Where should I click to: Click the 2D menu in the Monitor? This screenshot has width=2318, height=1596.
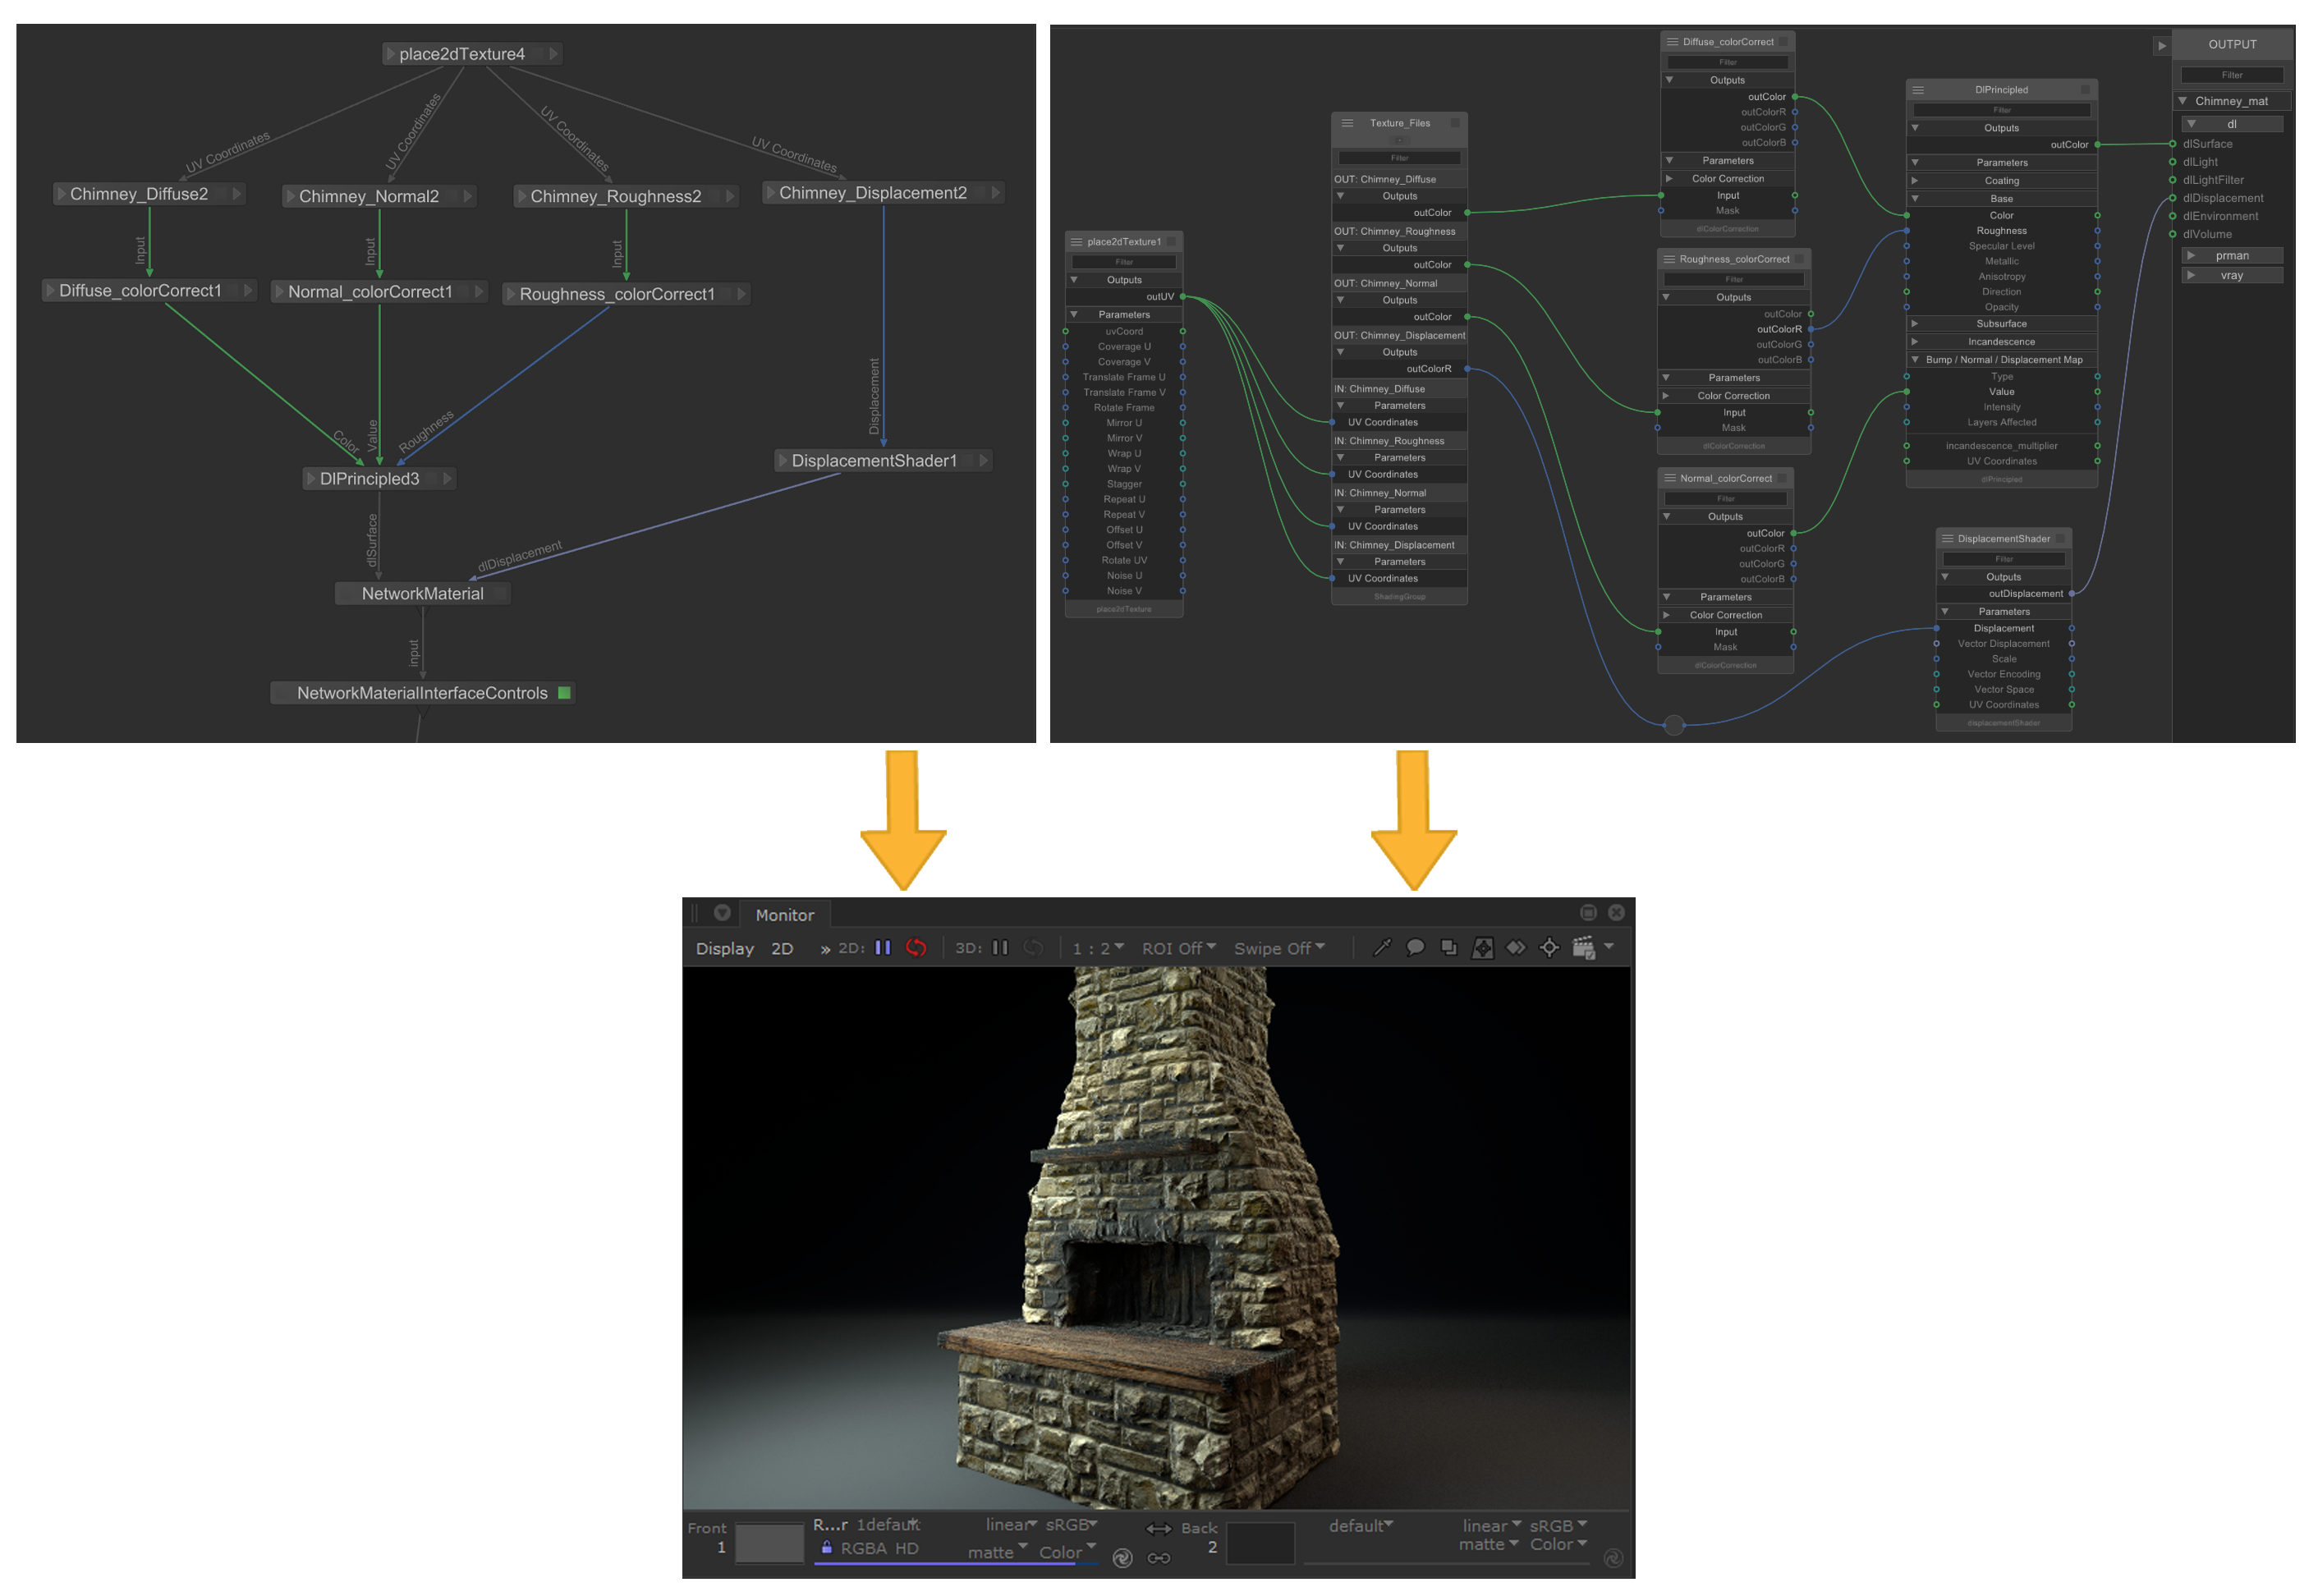[782, 948]
